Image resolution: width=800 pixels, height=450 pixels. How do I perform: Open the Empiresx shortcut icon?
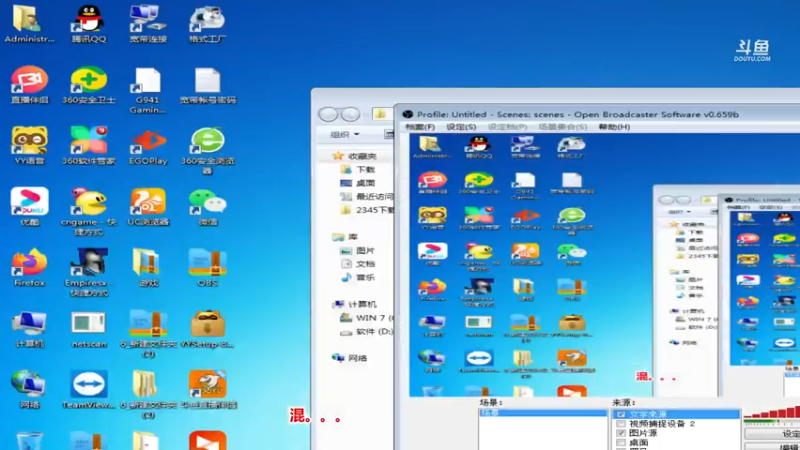[89, 272]
